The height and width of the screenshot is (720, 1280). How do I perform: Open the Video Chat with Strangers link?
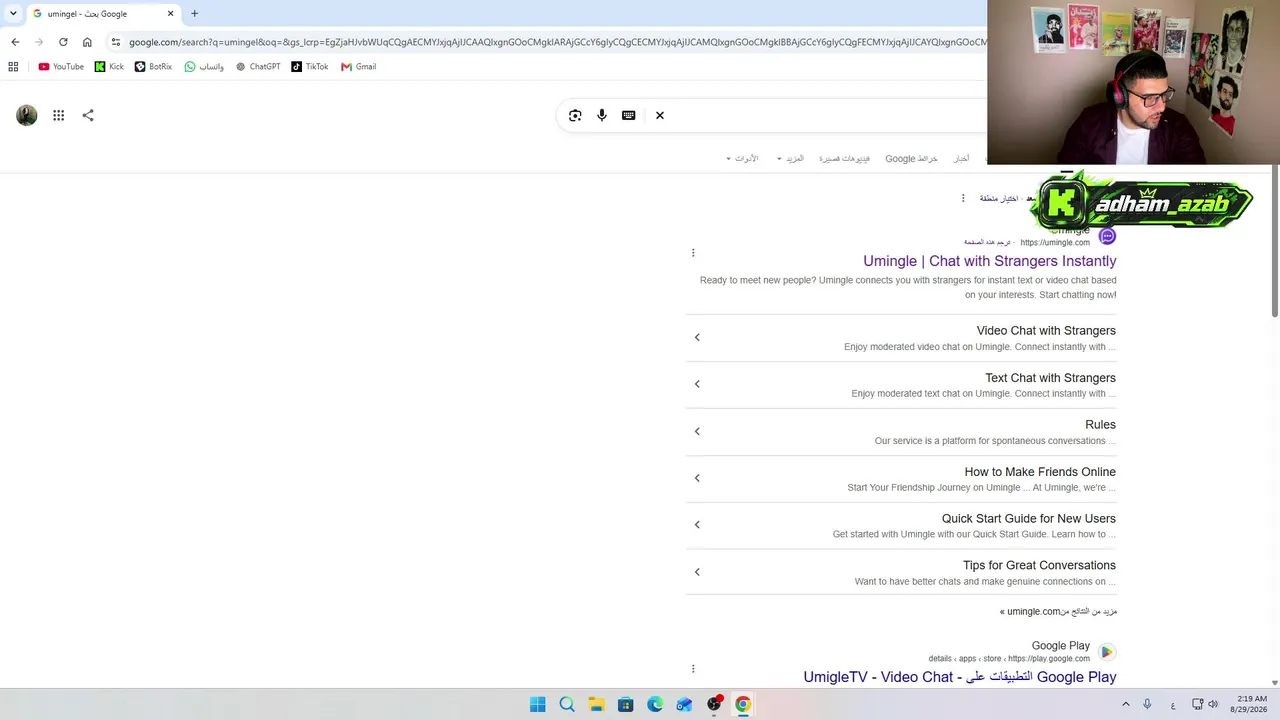(x=1046, y=331)
